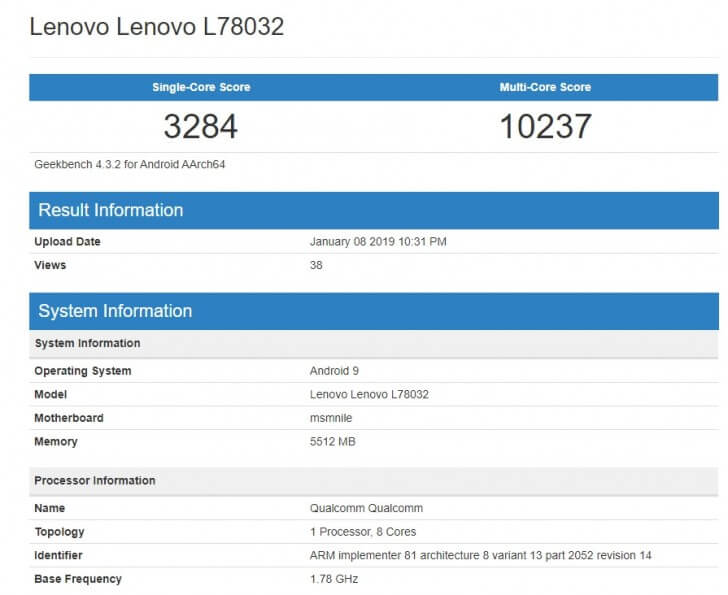Click the 5512 MB memory value
The width and height of the screenshot is (728, 595).
[x=333, y=442]
